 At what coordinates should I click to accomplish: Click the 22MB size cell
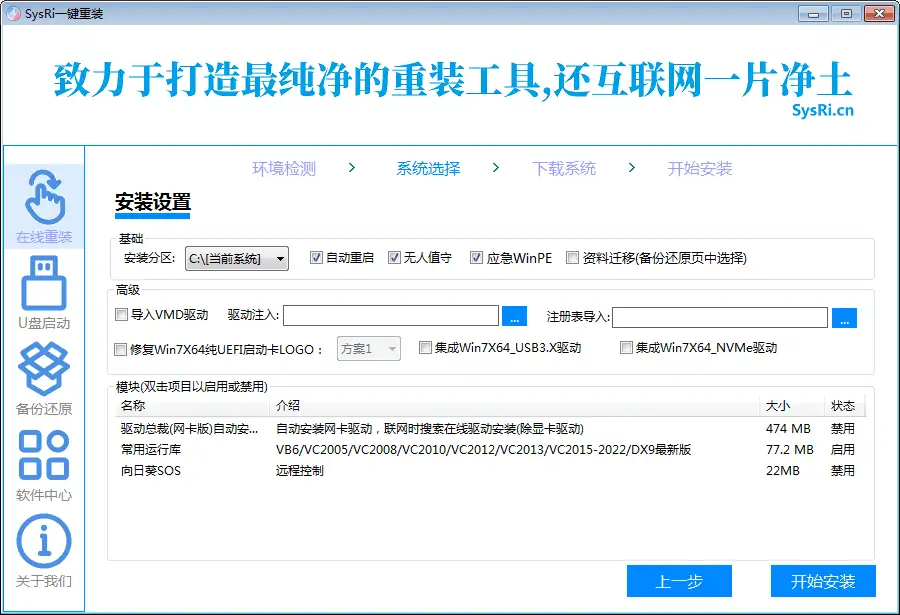pos(783,471)
